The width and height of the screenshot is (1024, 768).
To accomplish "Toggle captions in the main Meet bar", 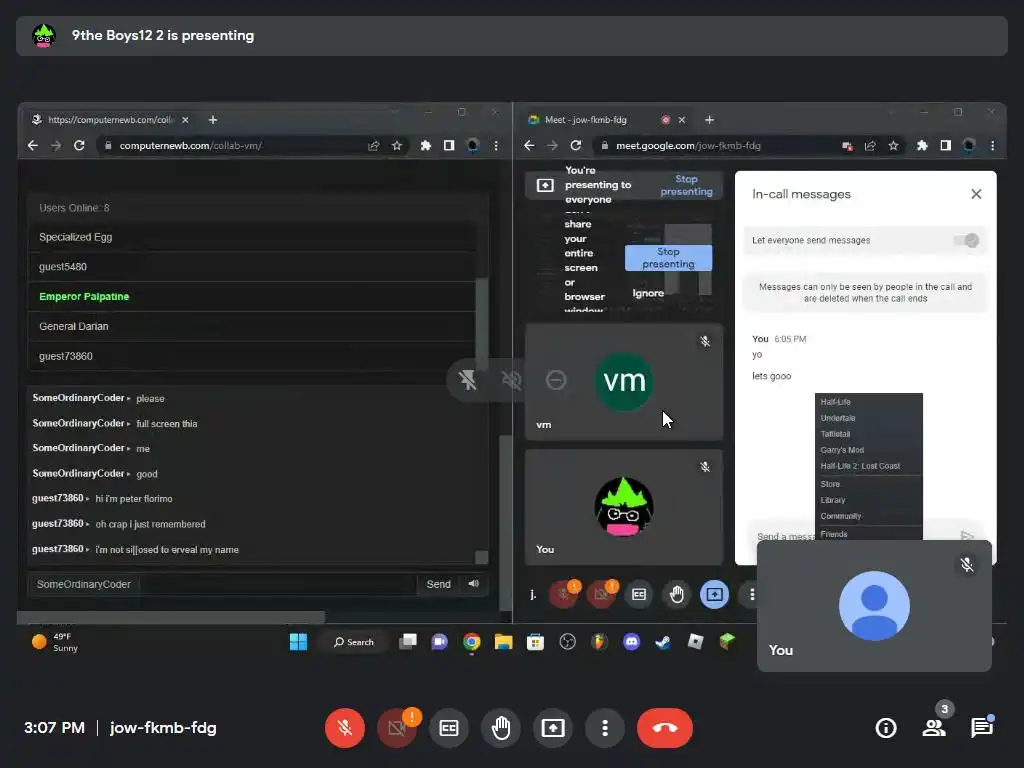I will coord(449,728).
